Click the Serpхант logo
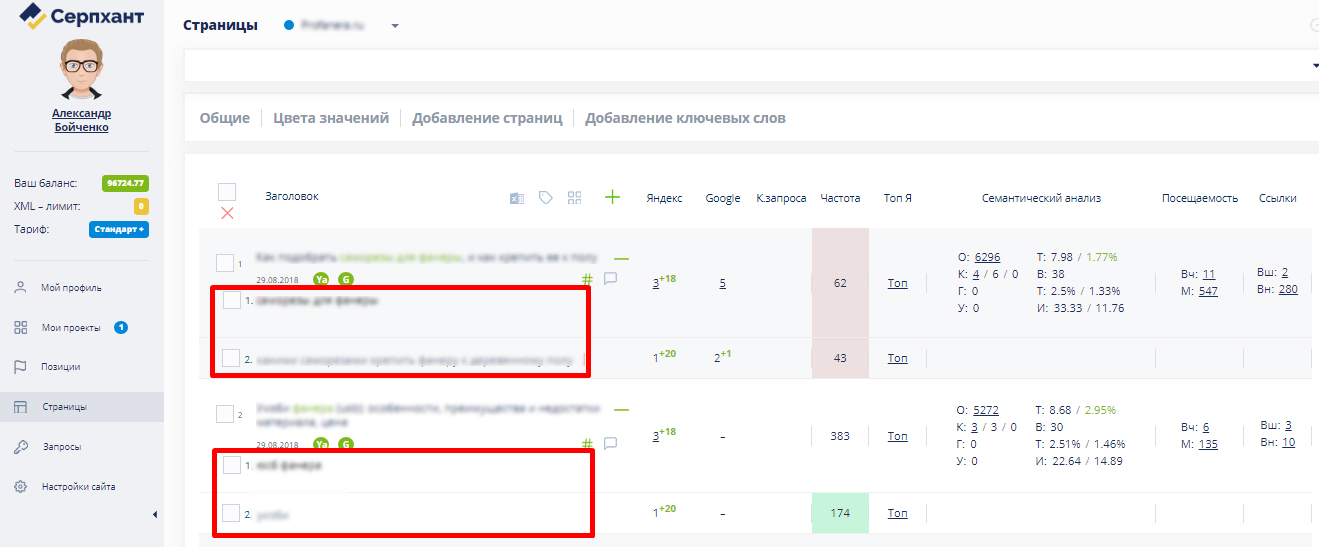Image resolution: width=1319 pixels, height=547 pixels. click(82, 16)
